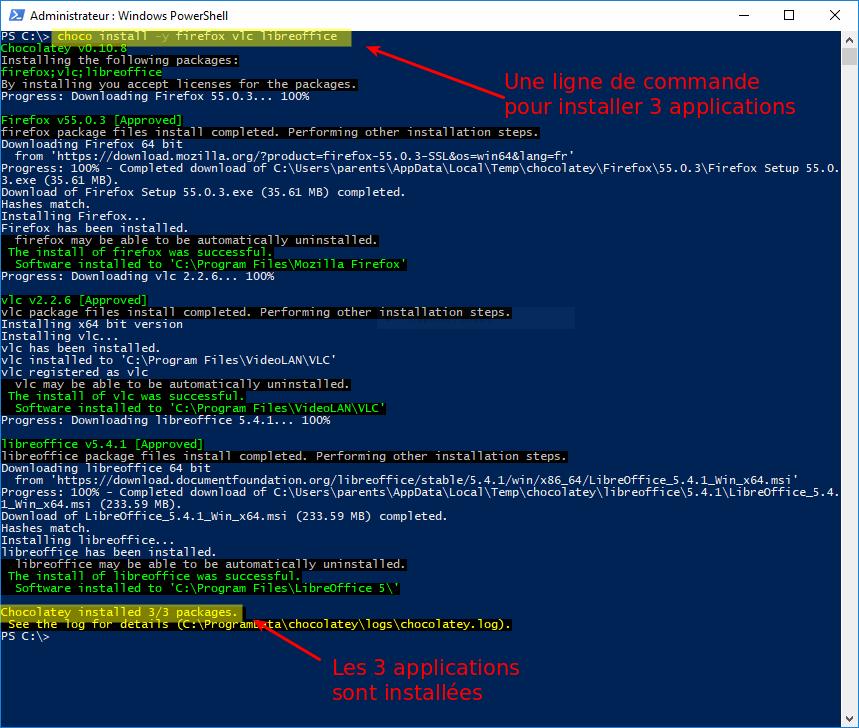This screenshot has width=859, height=728.
Task: Click the 'Downloading Firefox 64 bit' line
Action: tap(92, 145)
